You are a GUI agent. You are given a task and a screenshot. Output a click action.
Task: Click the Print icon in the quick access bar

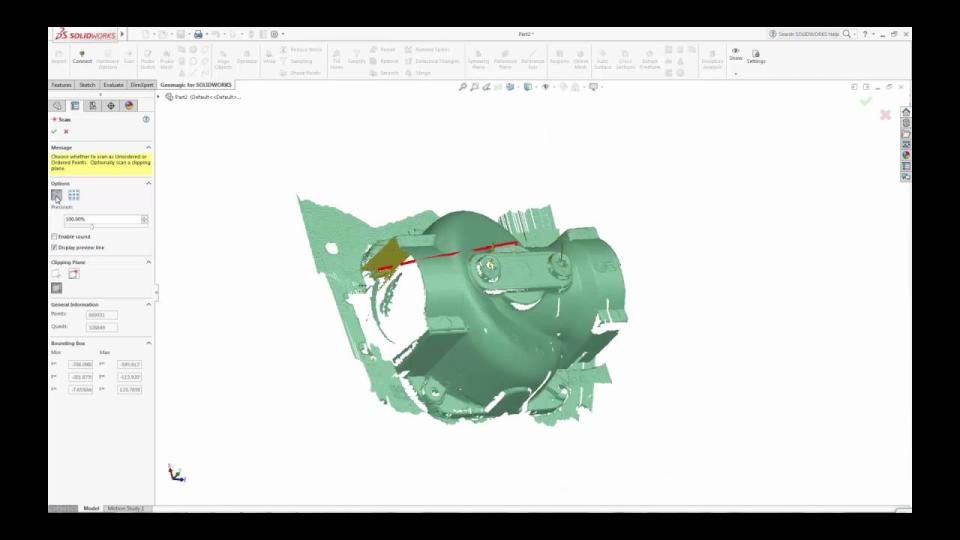click(x=198, y=34)
